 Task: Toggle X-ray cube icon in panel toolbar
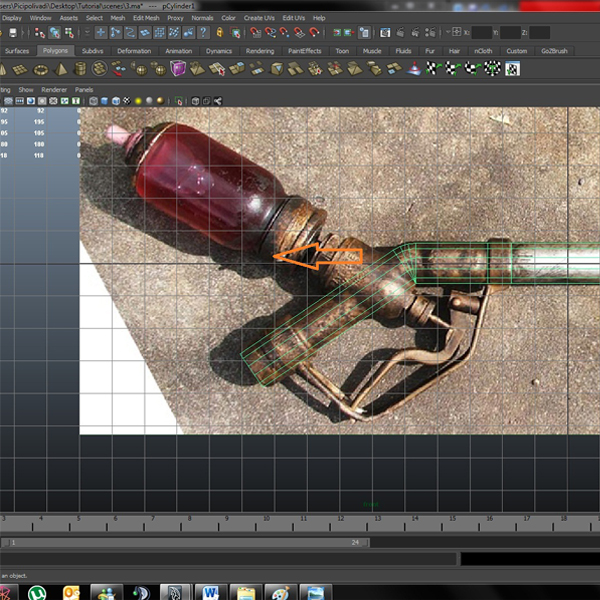[x=195, y=101]
